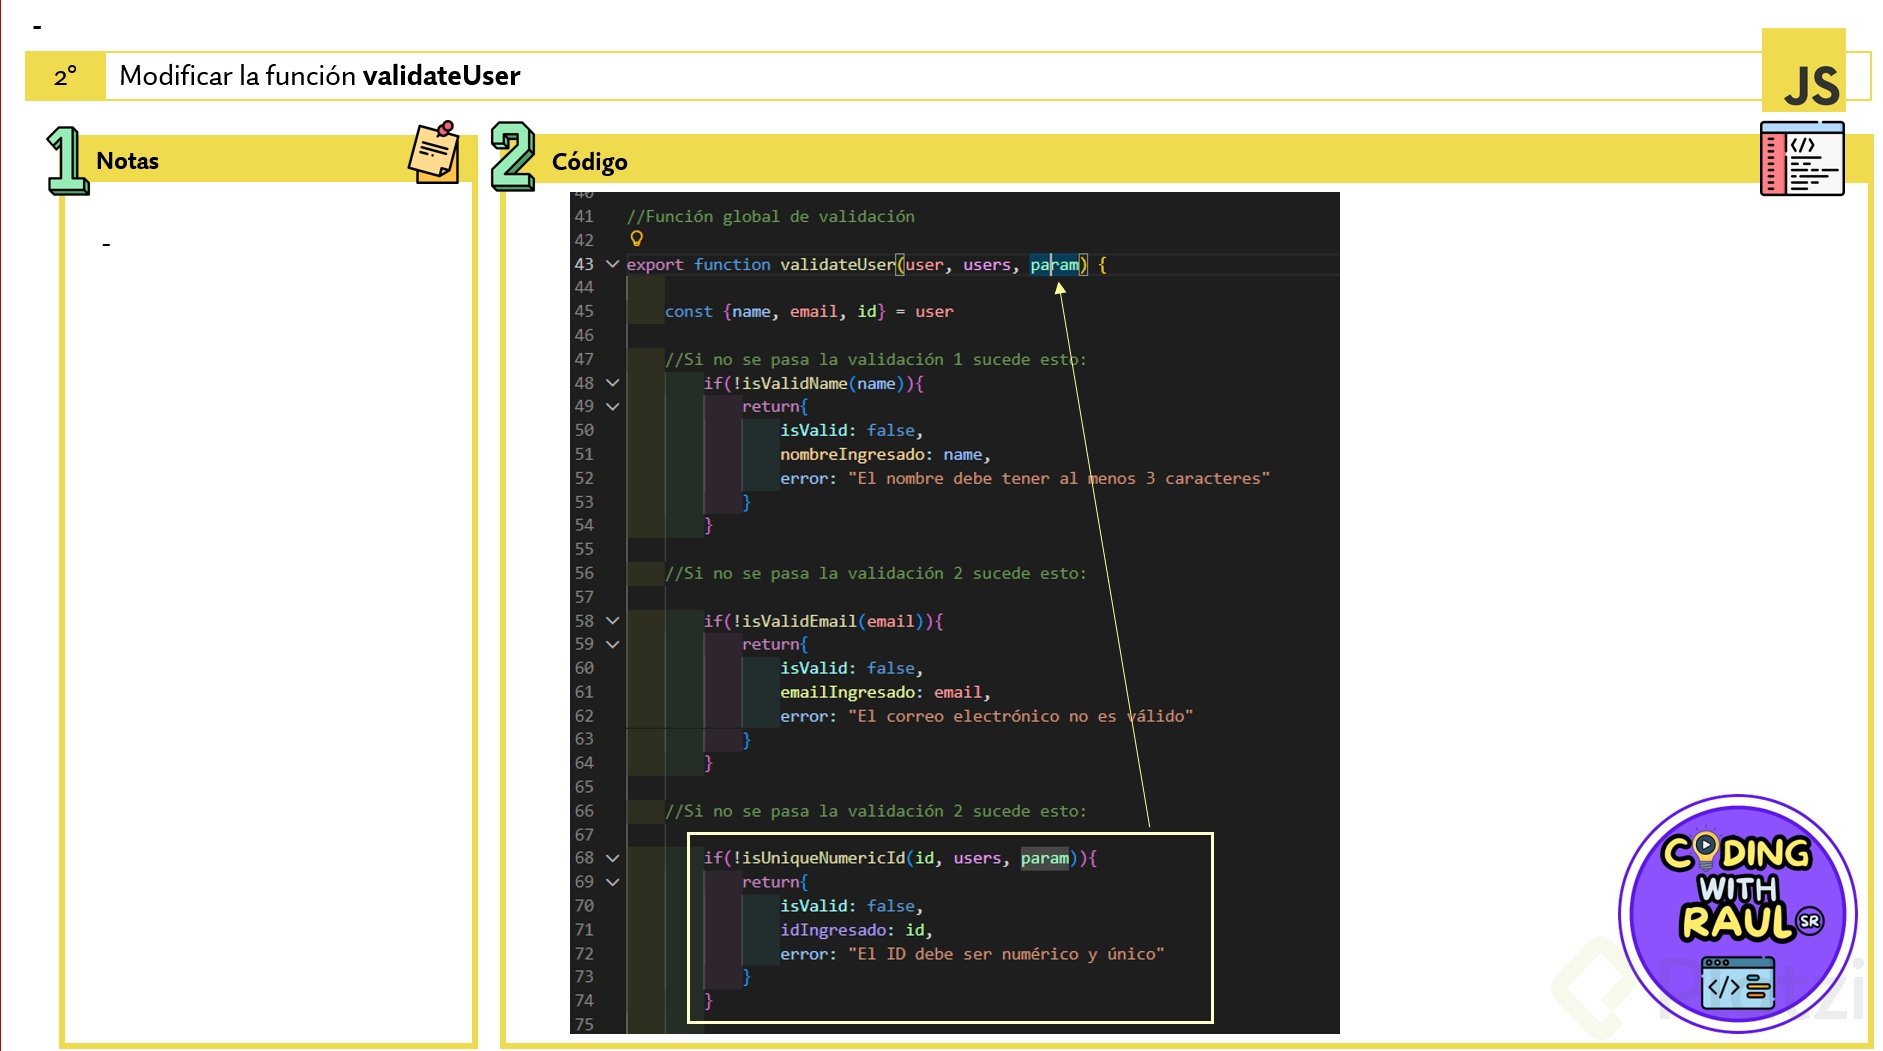The width and height of the screenshot is (1883, 1051).
Task: Click the sticky note icon beside Notas
Action: (434, 152)
